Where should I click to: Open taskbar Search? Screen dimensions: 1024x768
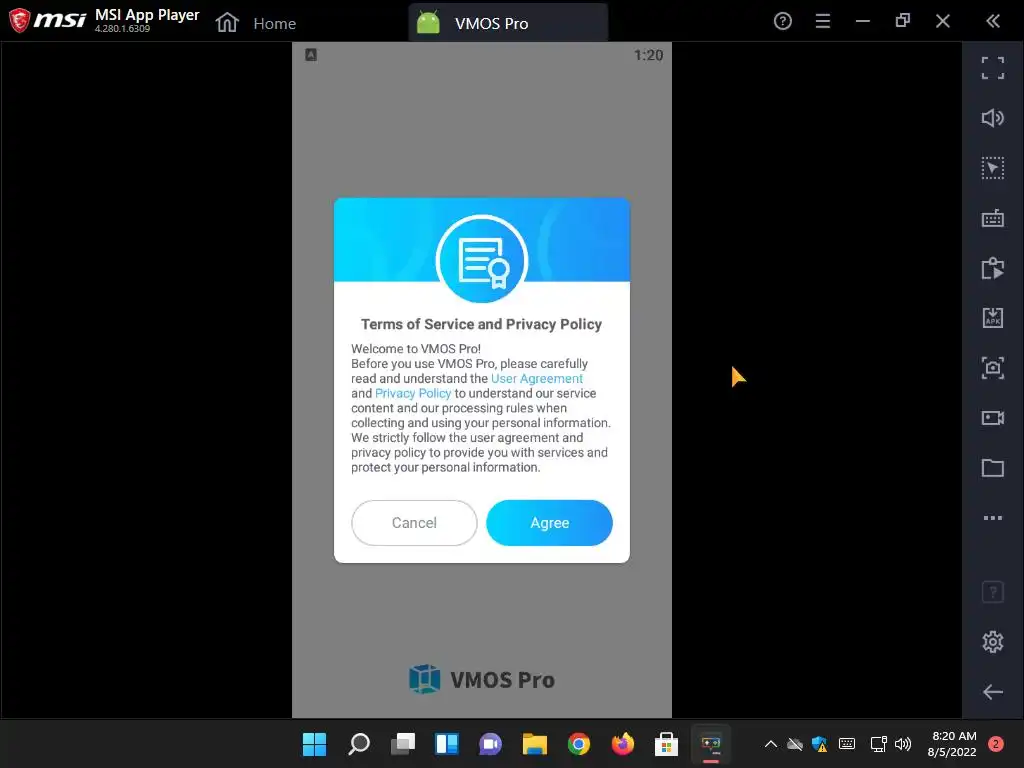[359, 744]
